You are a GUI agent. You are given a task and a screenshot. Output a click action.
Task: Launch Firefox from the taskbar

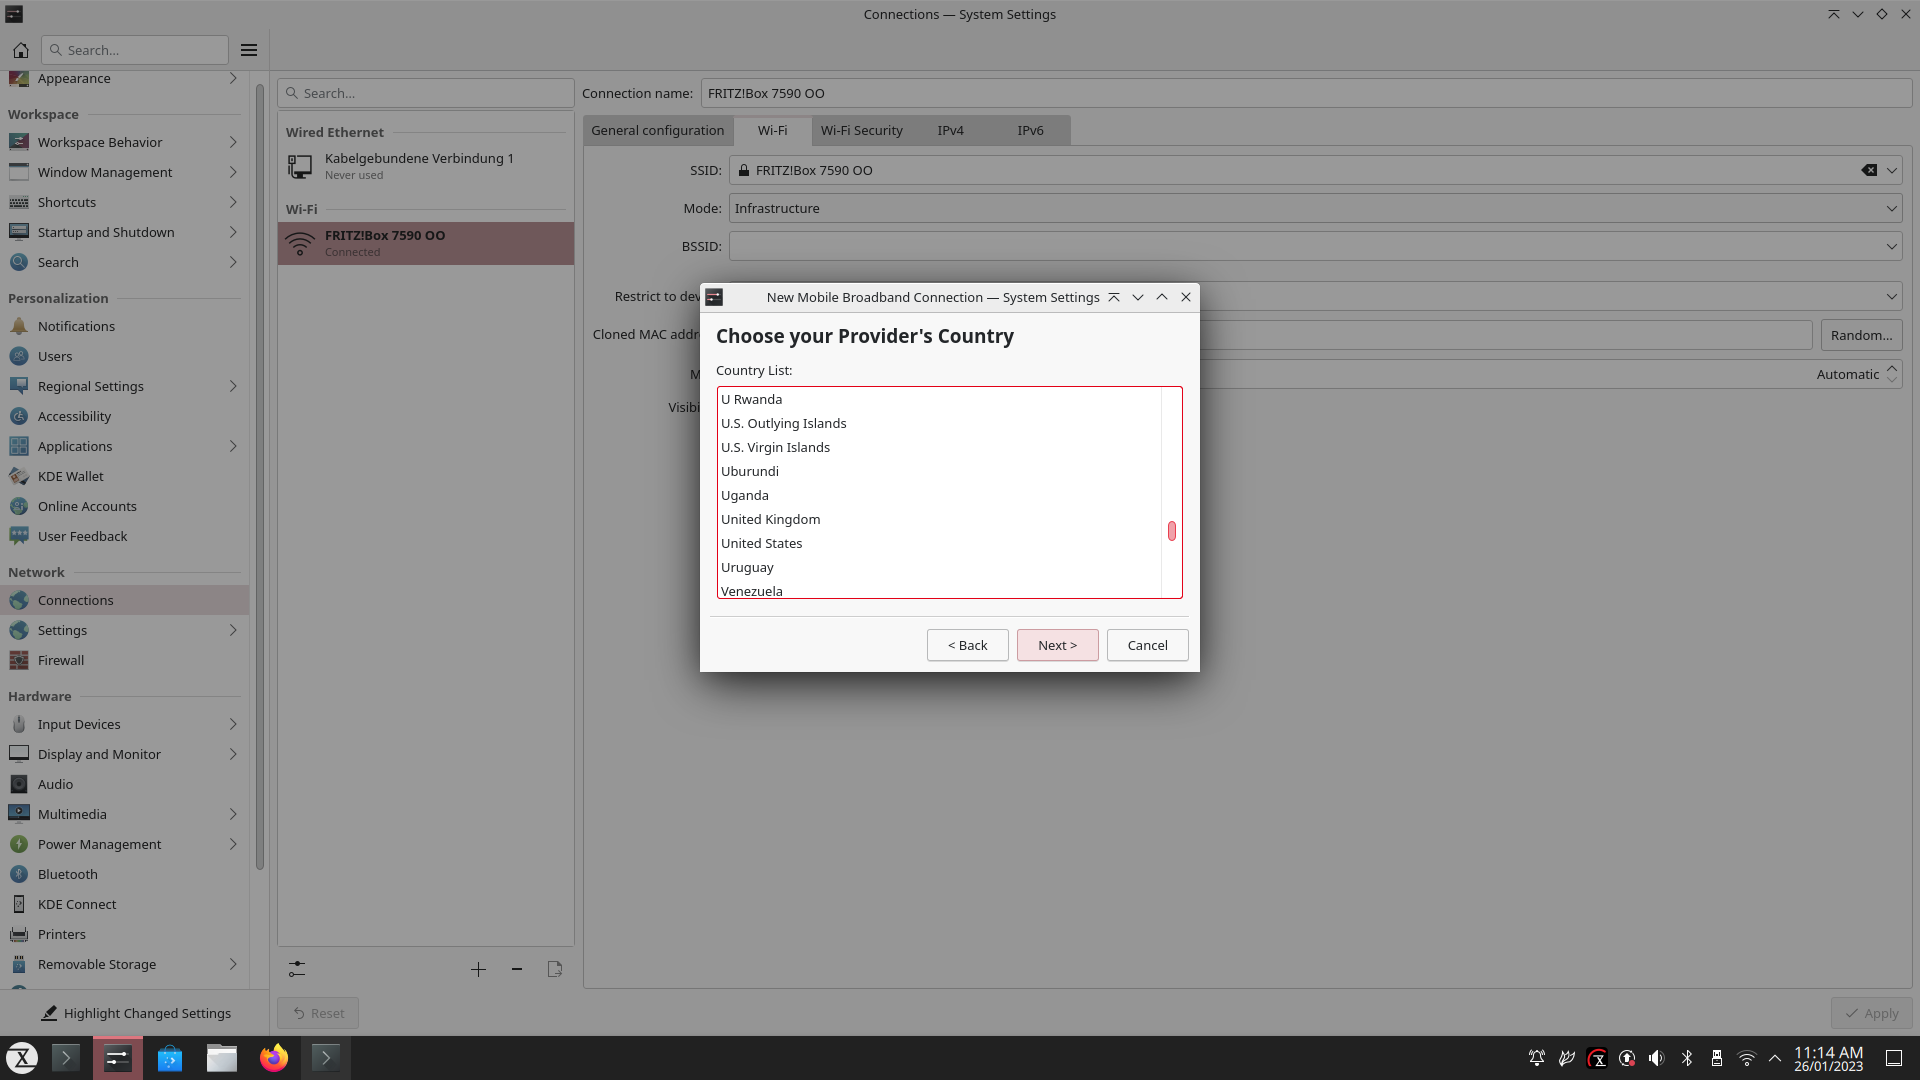point(274,1057)
